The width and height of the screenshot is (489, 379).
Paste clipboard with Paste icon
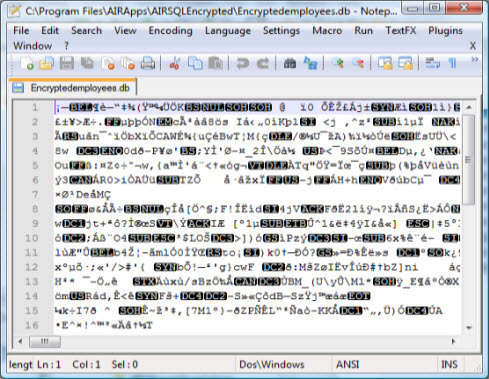point(215,63)
